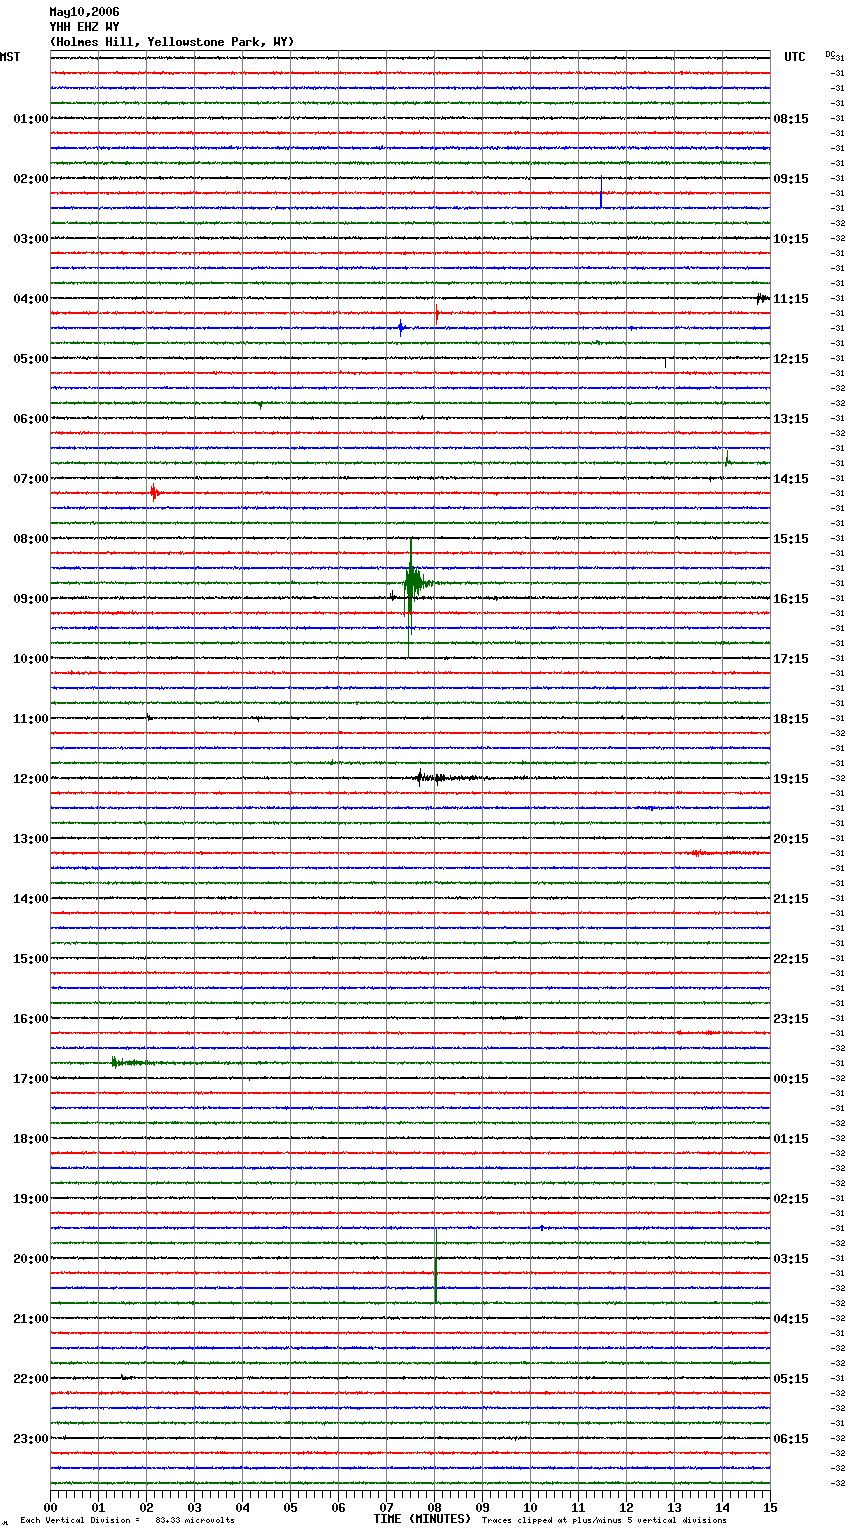Click the 03:15 UTC time label
This screenshot has height=1534, width=850.
791,1259
